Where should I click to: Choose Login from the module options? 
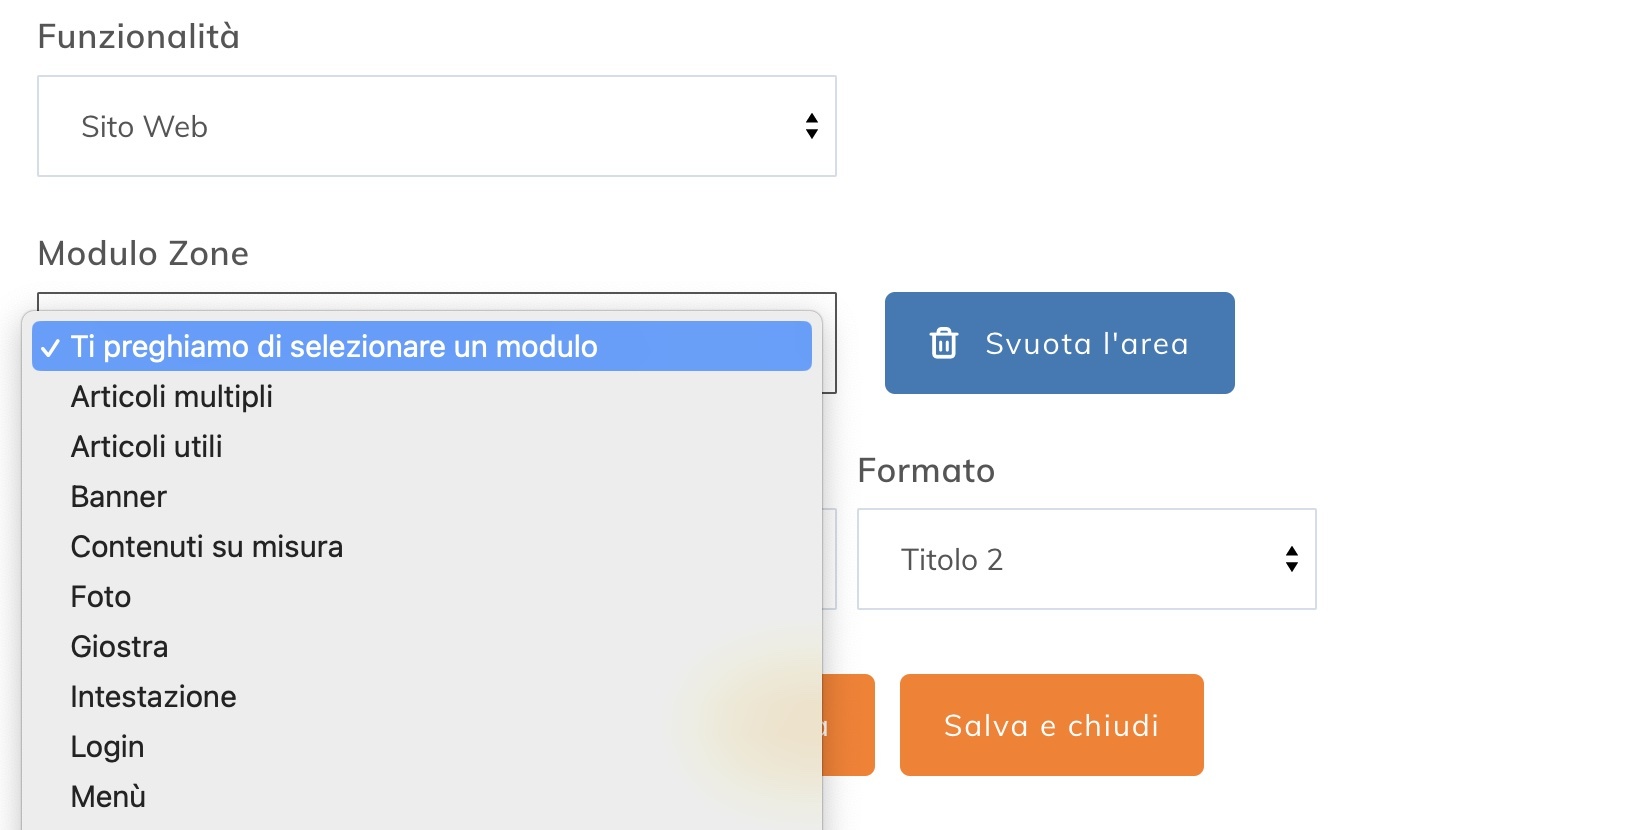coord(106,747)
